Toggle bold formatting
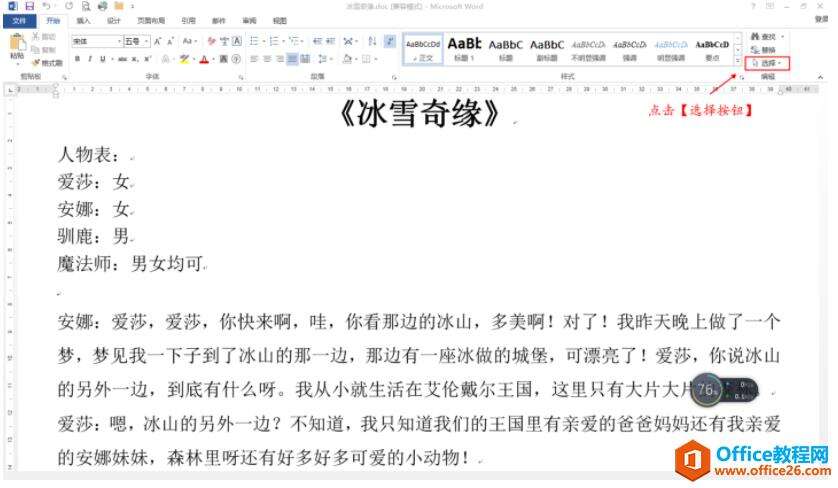Image resolution: width=838 pixels, height=488 pixels. point(77,59)
